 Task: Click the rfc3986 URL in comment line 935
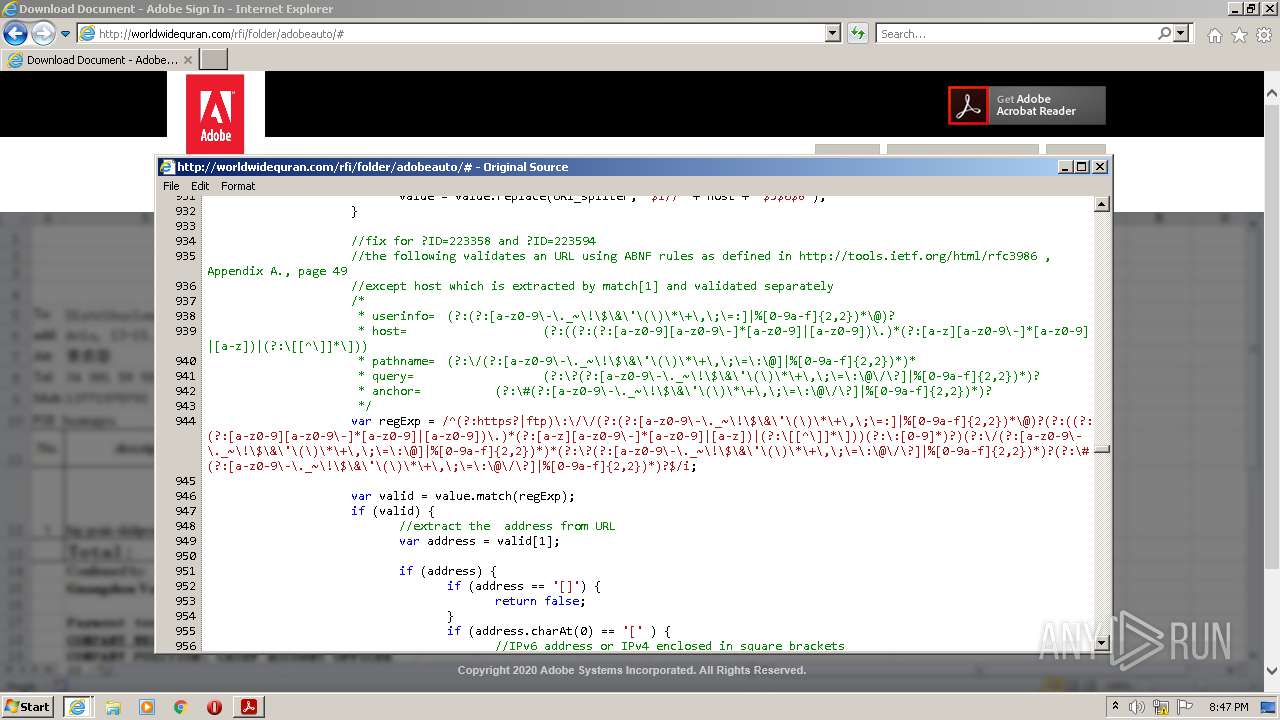click(x=918, y=256)
